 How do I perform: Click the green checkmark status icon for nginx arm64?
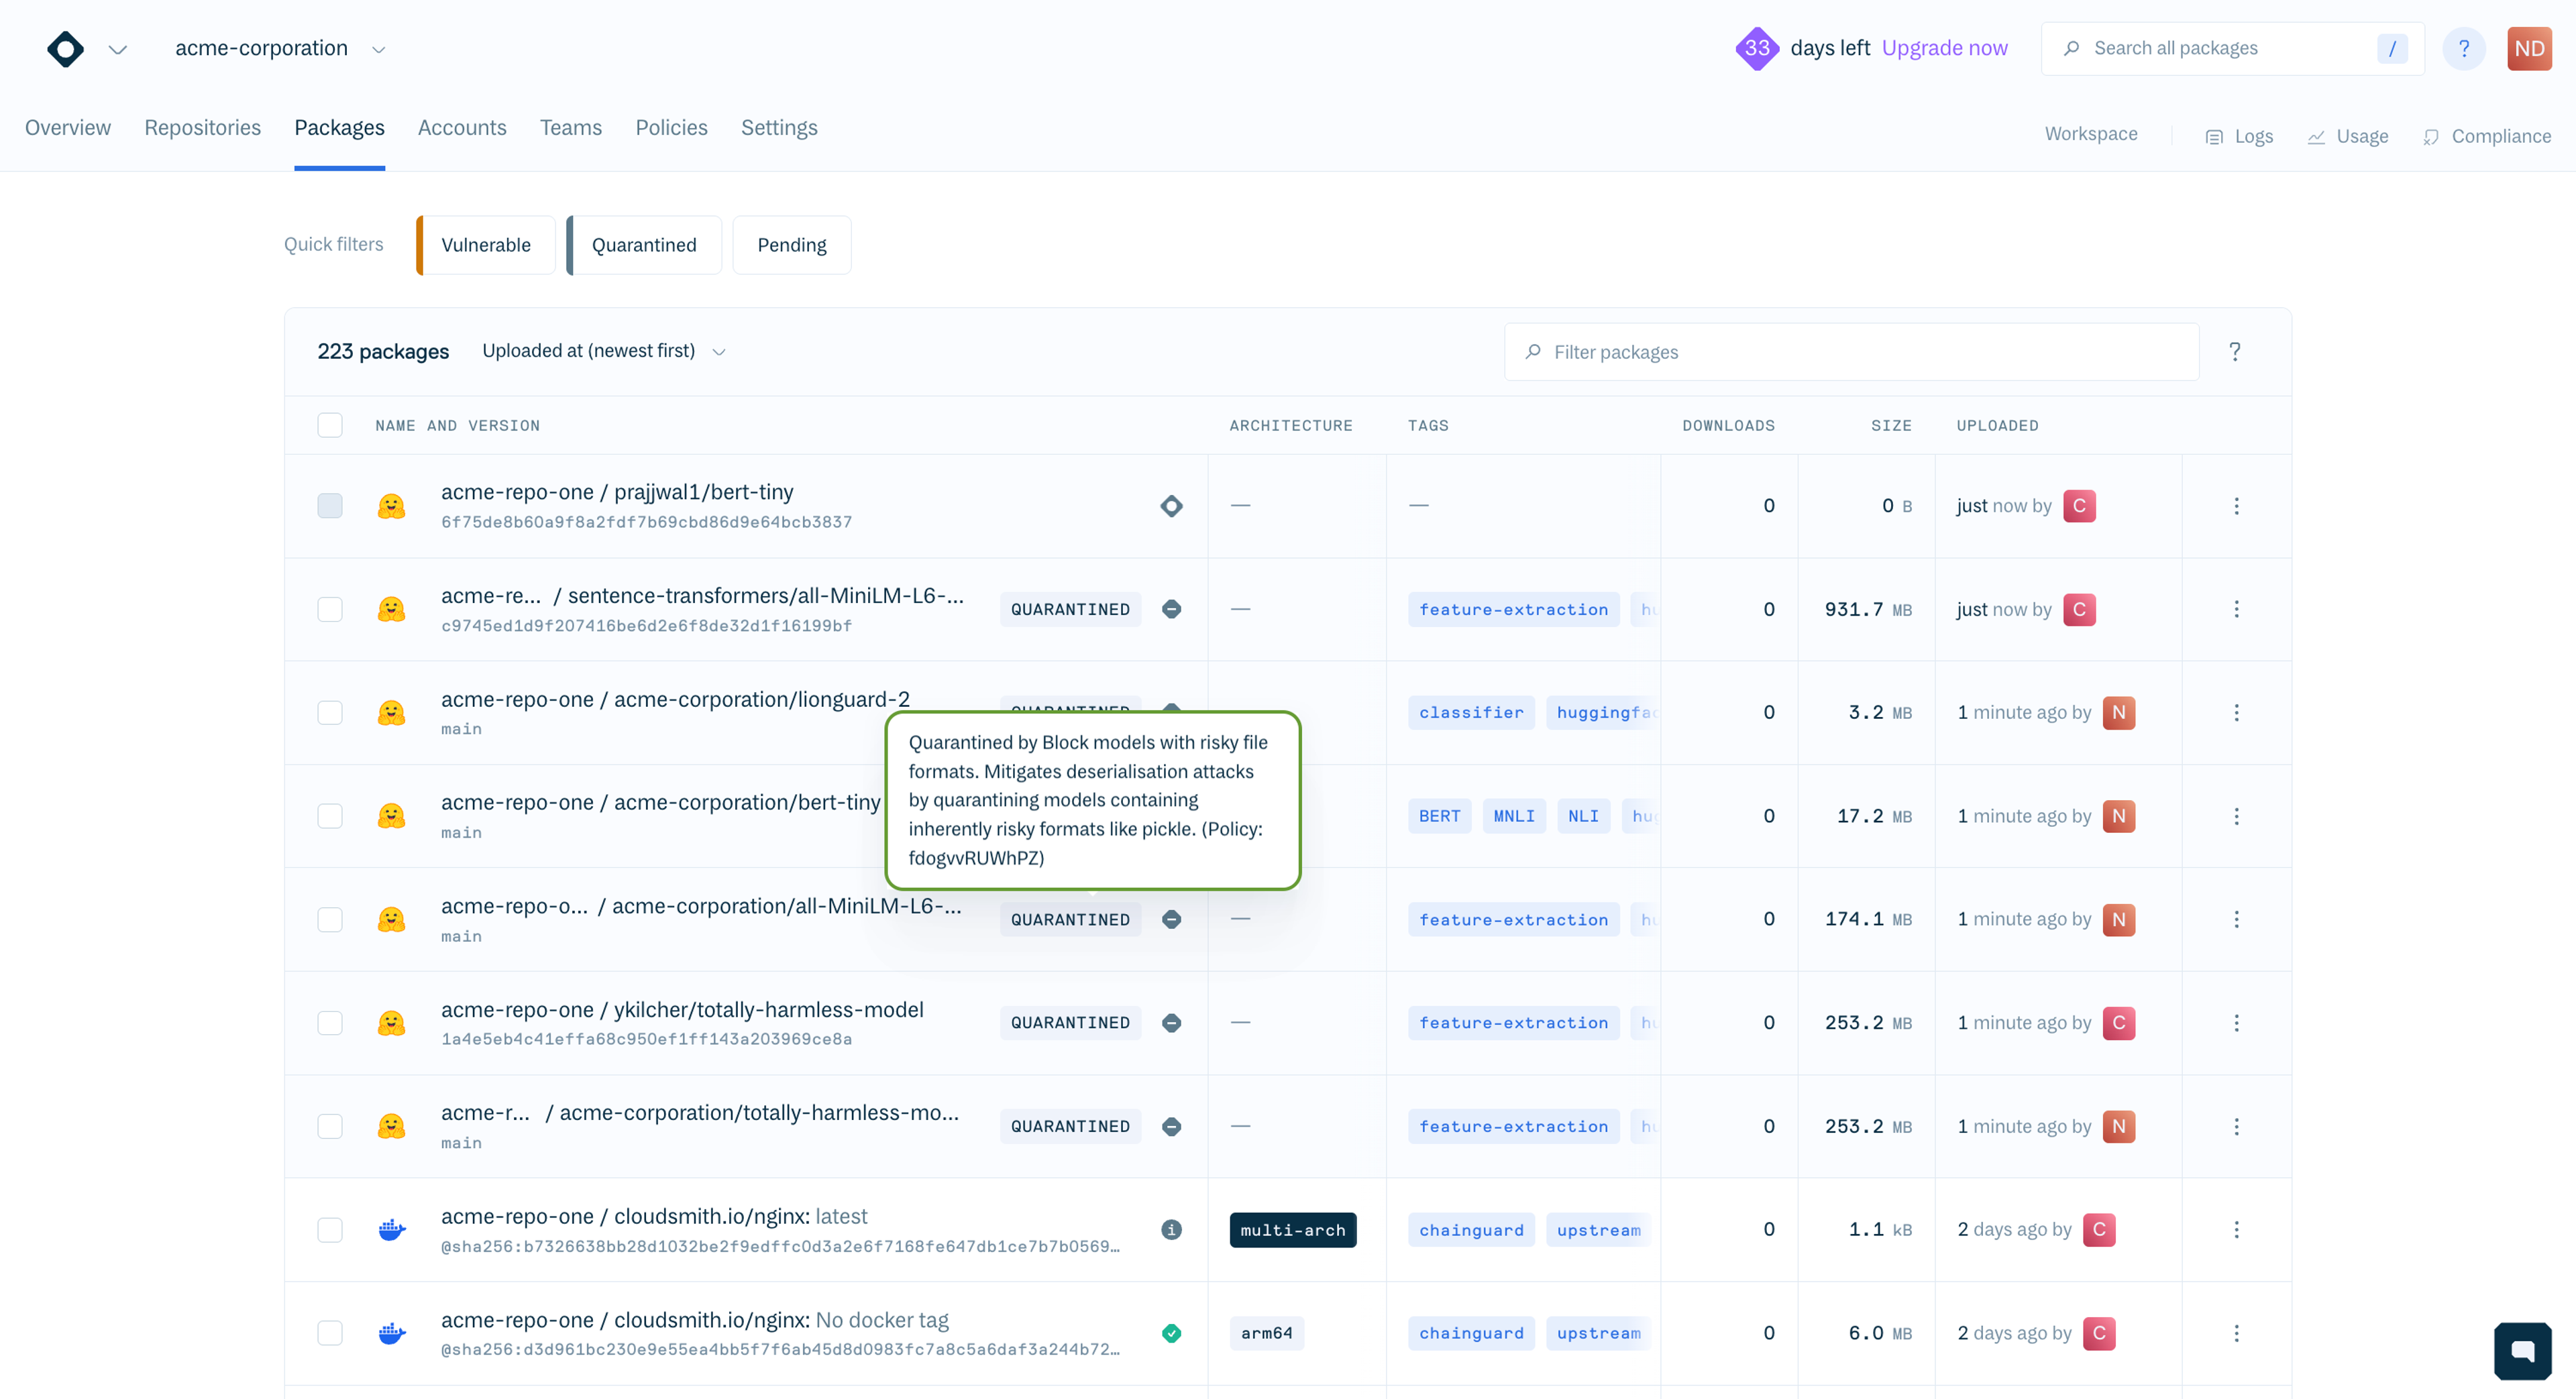pos(1171,1333)
